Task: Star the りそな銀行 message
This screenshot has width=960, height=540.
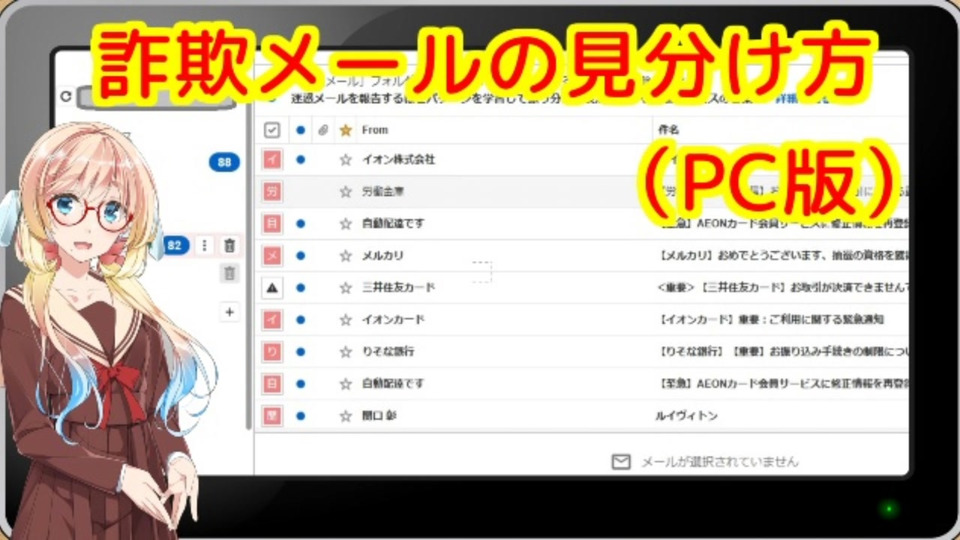Action: 345,351
